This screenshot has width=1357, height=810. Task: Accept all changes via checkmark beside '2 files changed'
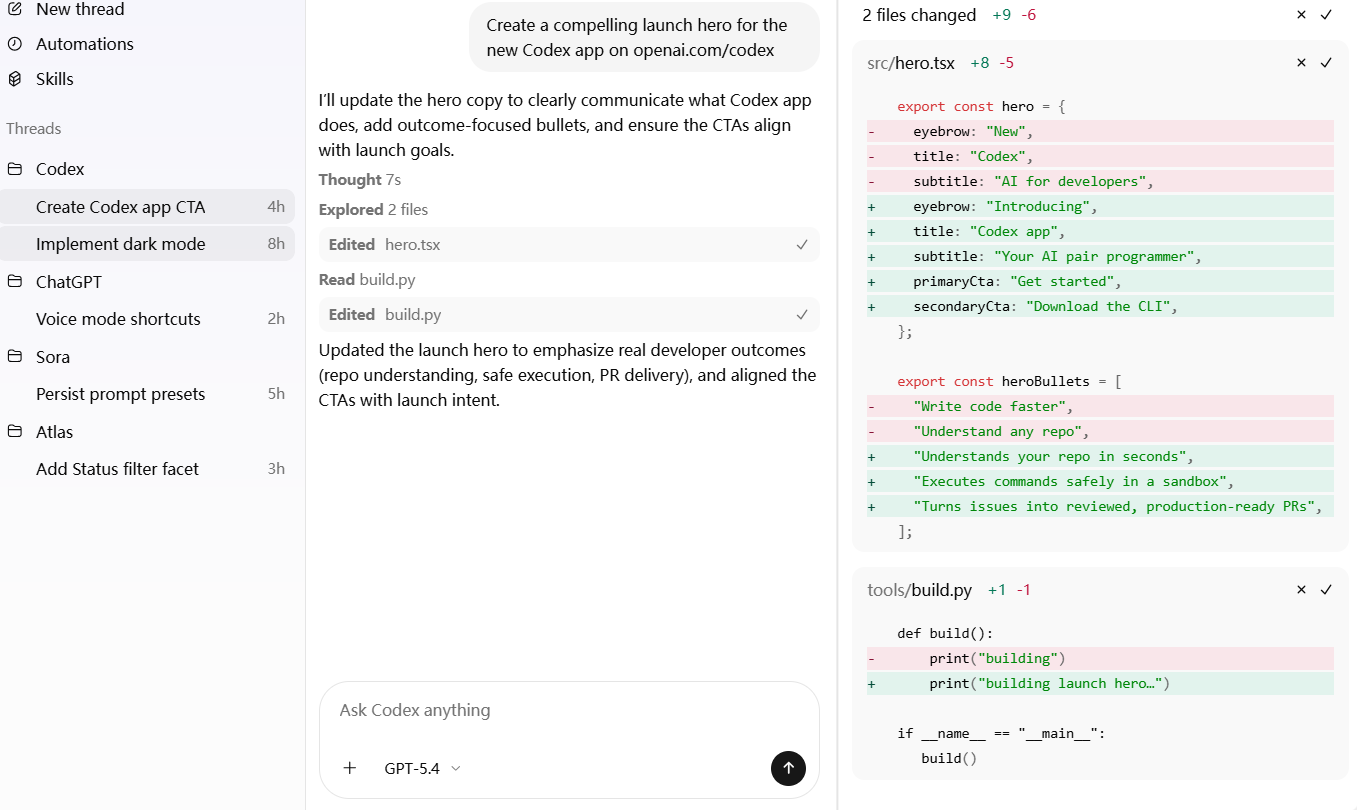(1326, 15)
